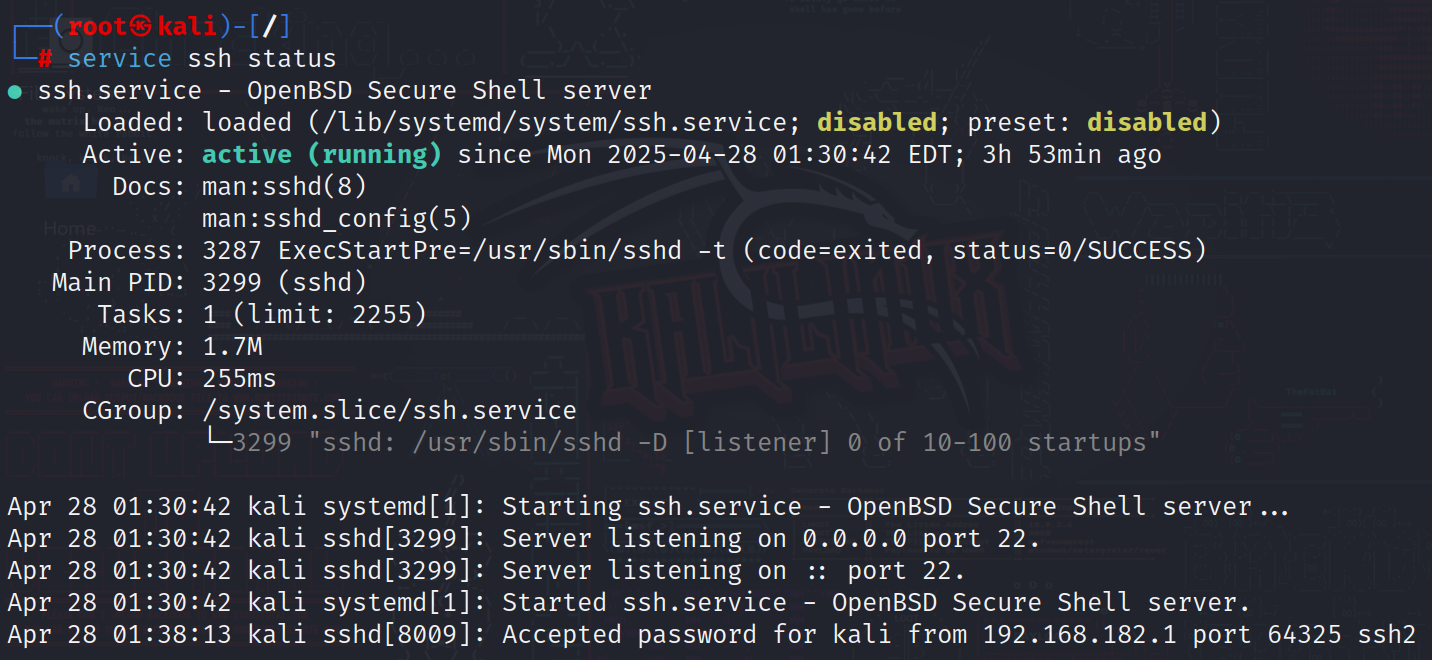Click the "service" command word in prompt
Screen dimensions: 1432x660
coord(119,59)
